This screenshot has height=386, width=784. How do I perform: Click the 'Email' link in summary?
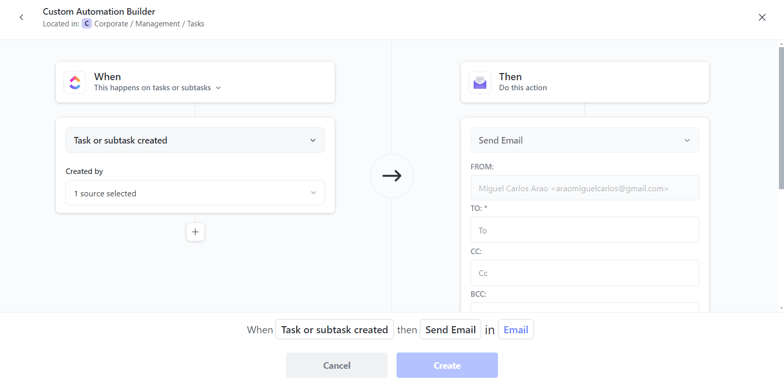pos(516,330)
